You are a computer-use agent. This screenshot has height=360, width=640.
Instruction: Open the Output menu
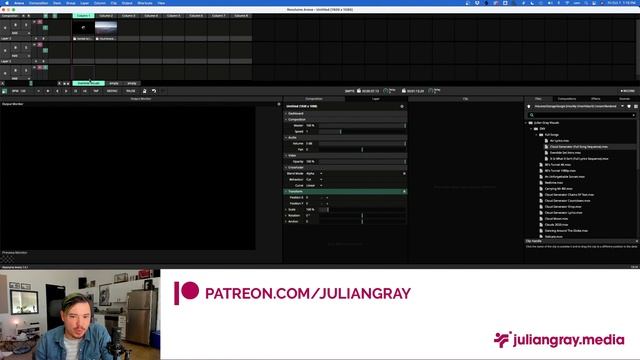coord(127,3)
